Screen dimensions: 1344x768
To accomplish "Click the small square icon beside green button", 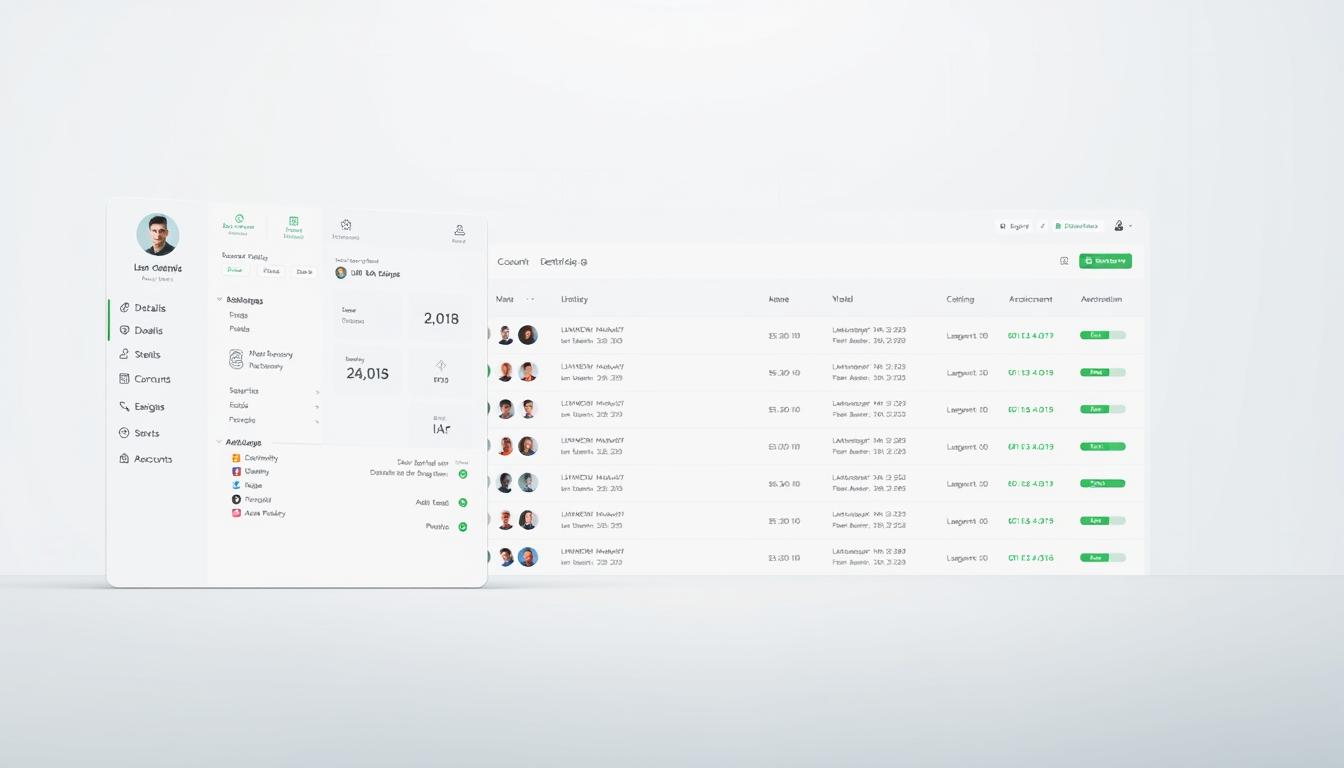I will coord(1064,261).
